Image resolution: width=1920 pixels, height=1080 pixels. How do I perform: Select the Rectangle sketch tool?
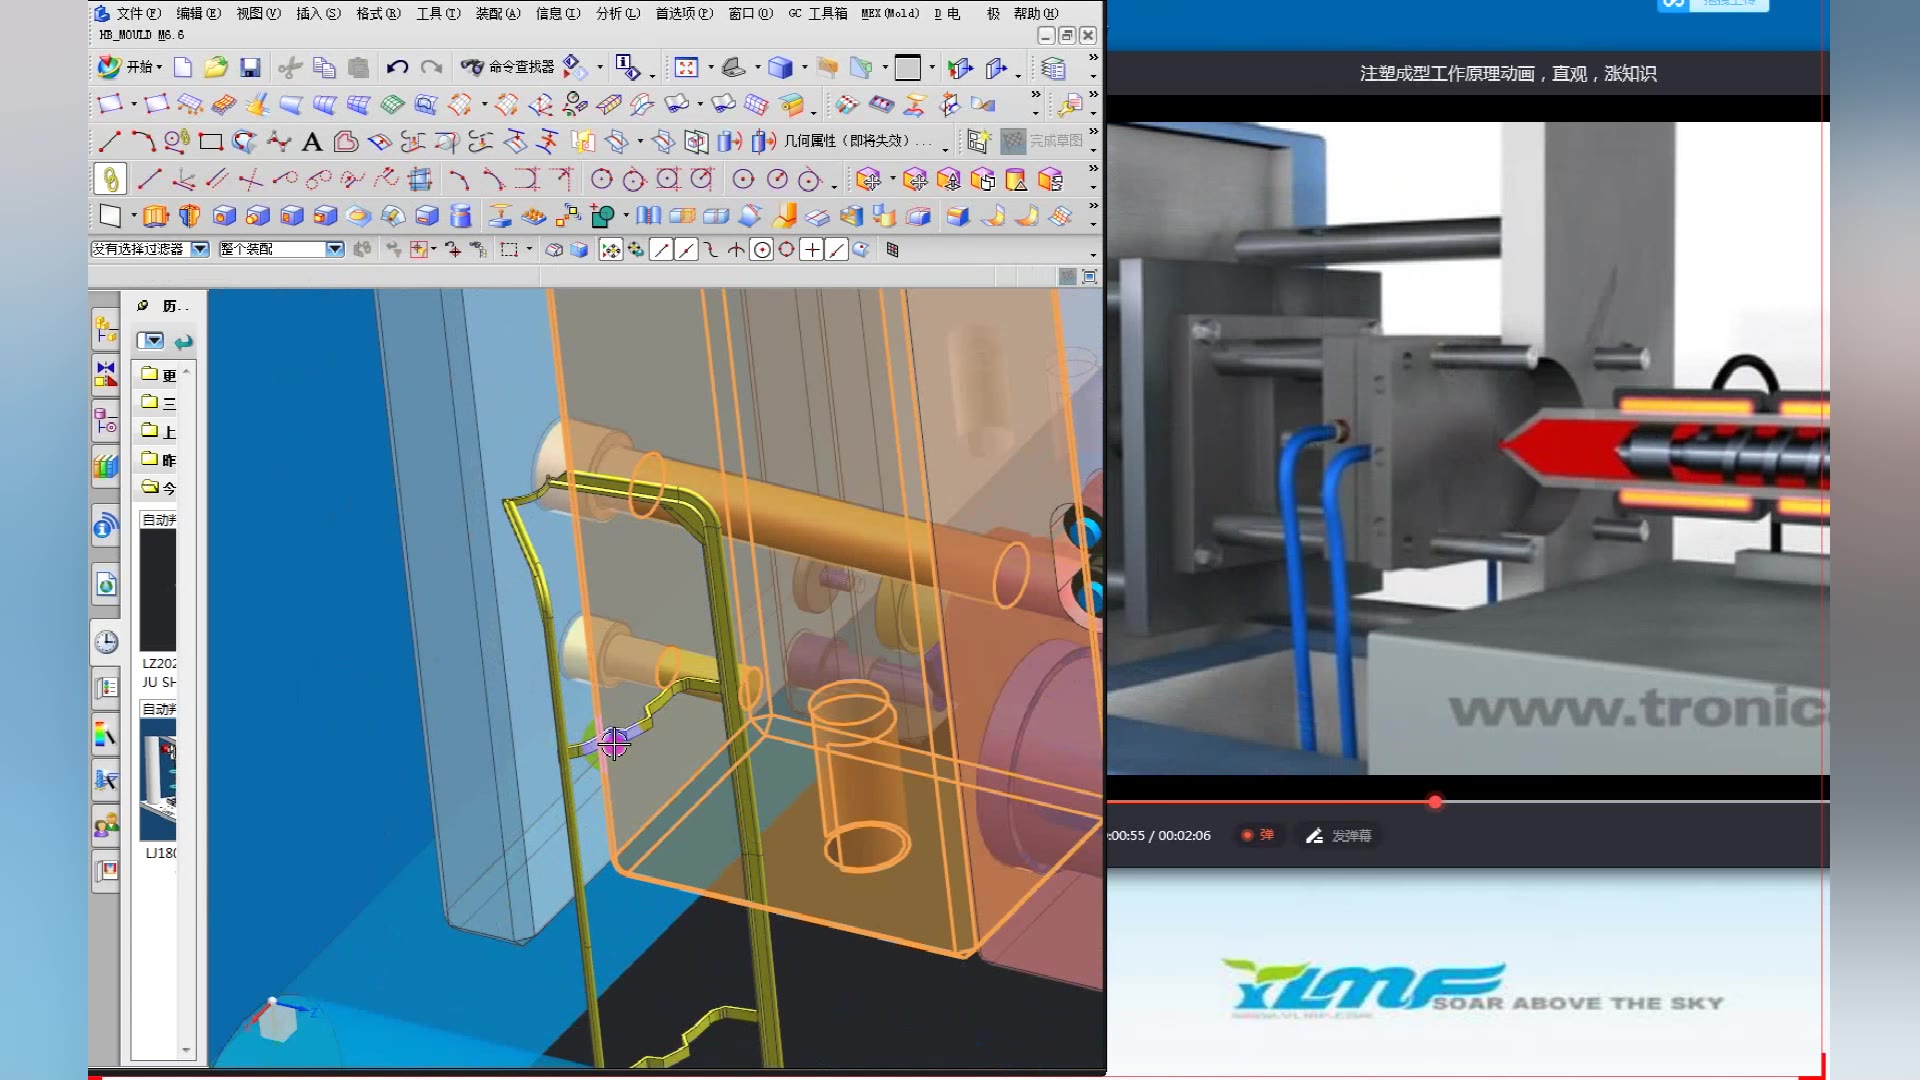(x=210, y=142)
